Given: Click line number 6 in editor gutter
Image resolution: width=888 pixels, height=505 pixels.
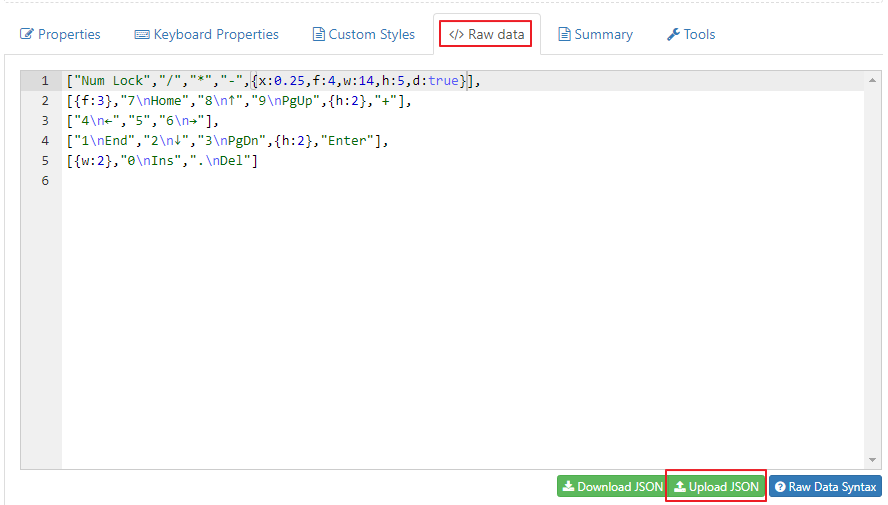Looking at the screenshot, I should pyautogui.click(x=44, y=181).
